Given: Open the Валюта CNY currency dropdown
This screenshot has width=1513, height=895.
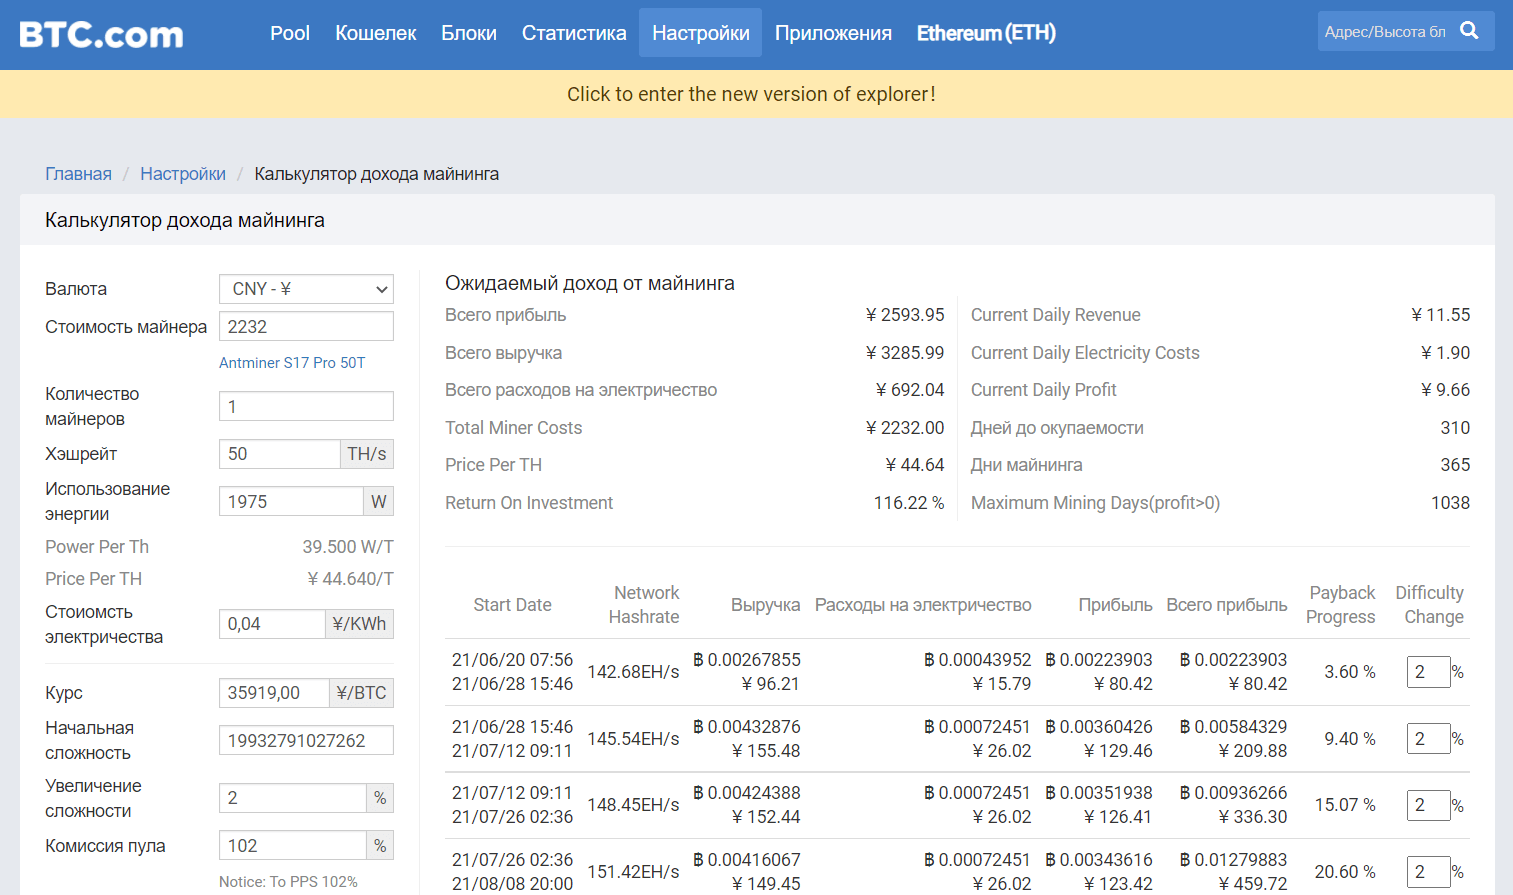Looking at the screenshot, I should [306, 289].
